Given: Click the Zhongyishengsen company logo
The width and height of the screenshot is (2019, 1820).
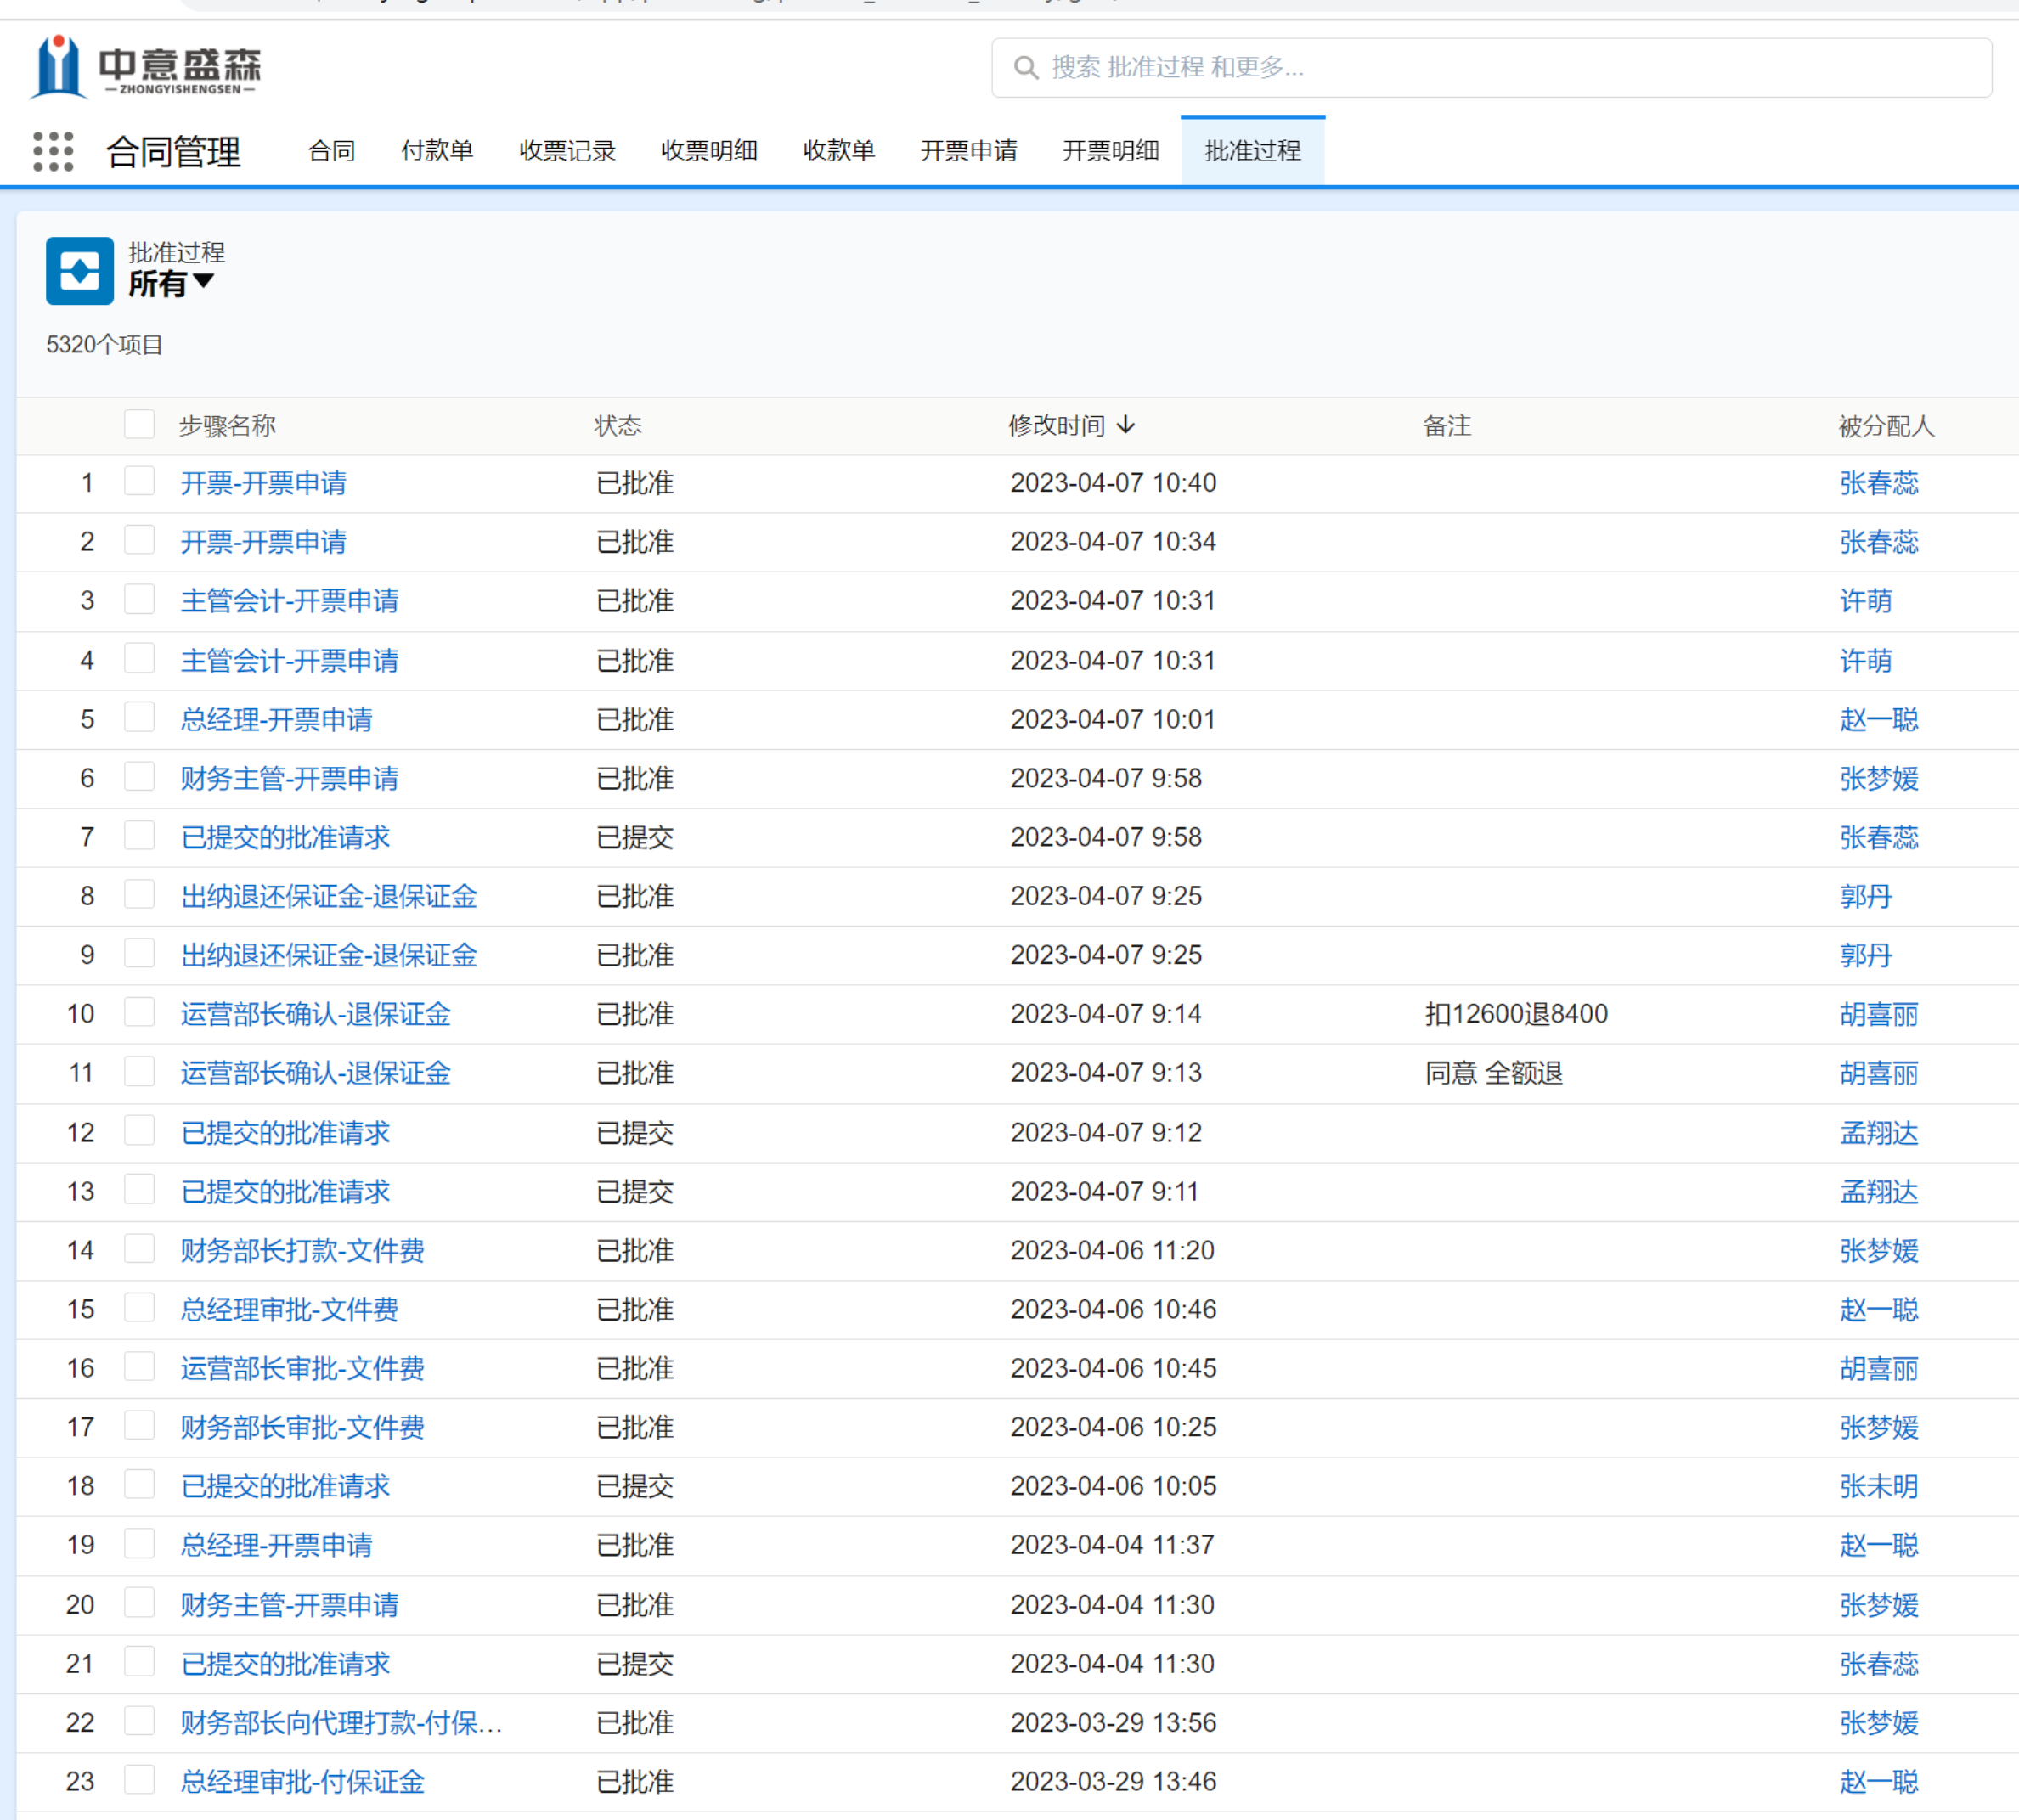Looking at the screenshot, I should pos(145,67).
